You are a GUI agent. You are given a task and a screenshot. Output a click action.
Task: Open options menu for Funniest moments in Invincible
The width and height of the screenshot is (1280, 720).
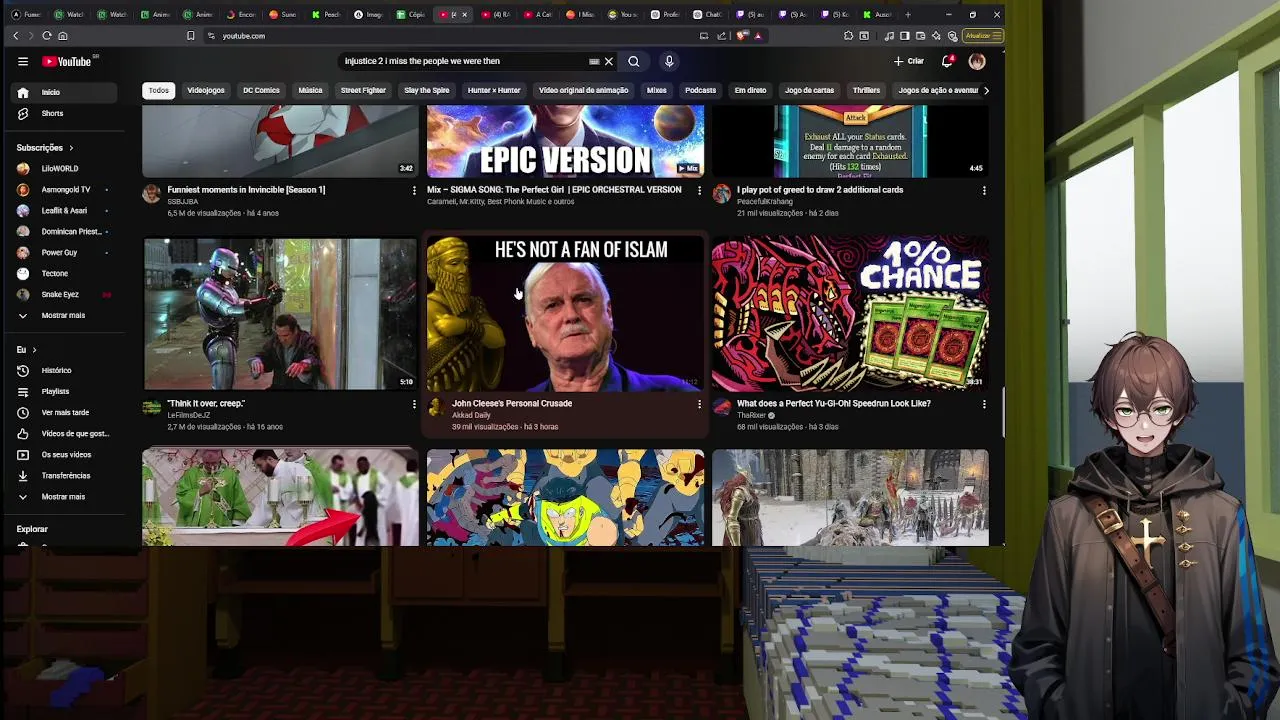tap(414, 190)
